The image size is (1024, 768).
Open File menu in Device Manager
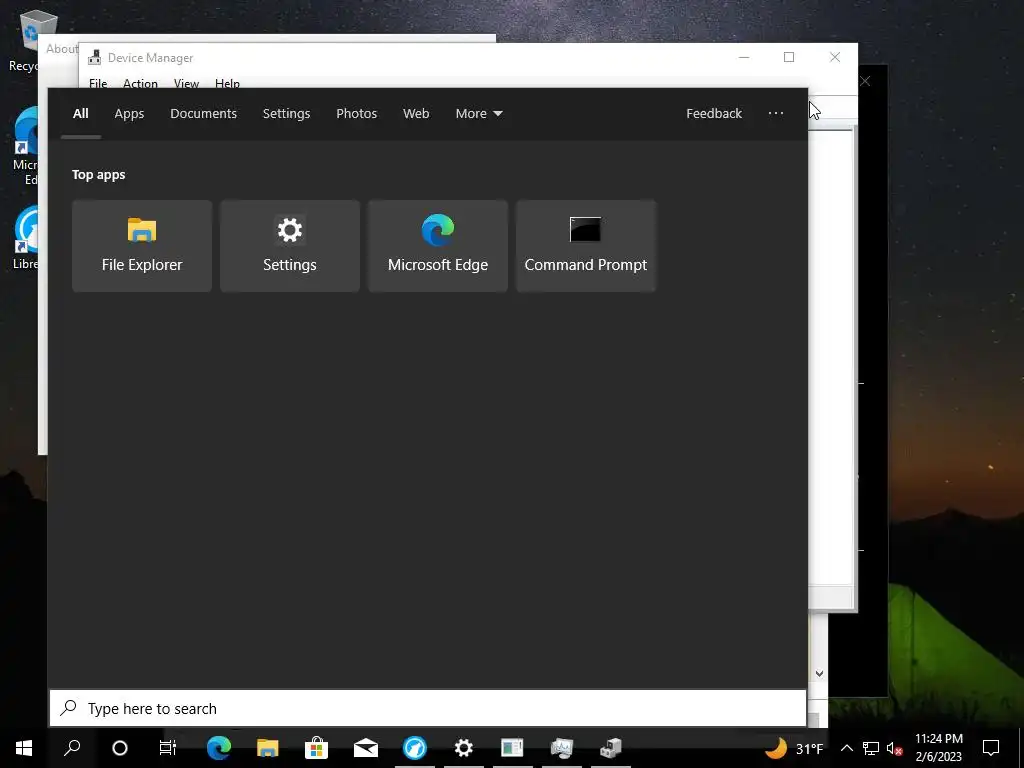tap(98, 83)
